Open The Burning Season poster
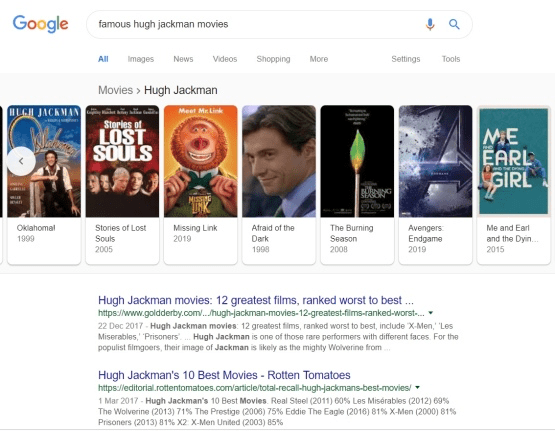Image resolution: width=555 pixels, height=431 pixels. [x=357, y=161]
